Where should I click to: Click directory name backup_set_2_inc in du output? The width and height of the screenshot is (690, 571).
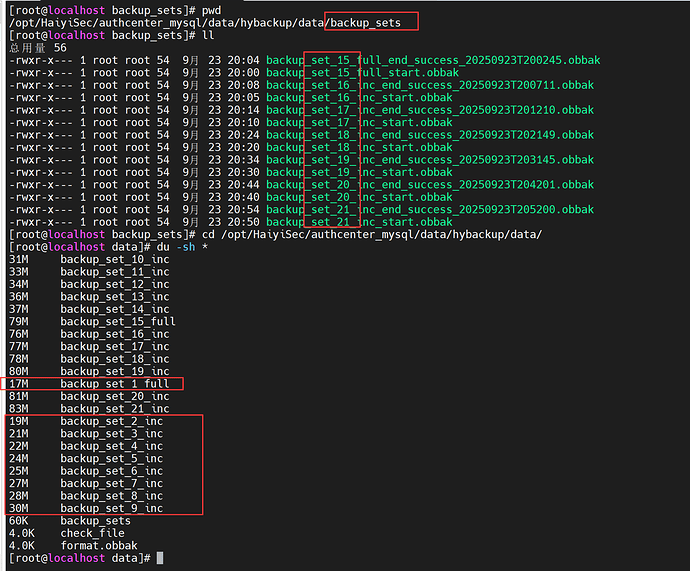point(112,421)
